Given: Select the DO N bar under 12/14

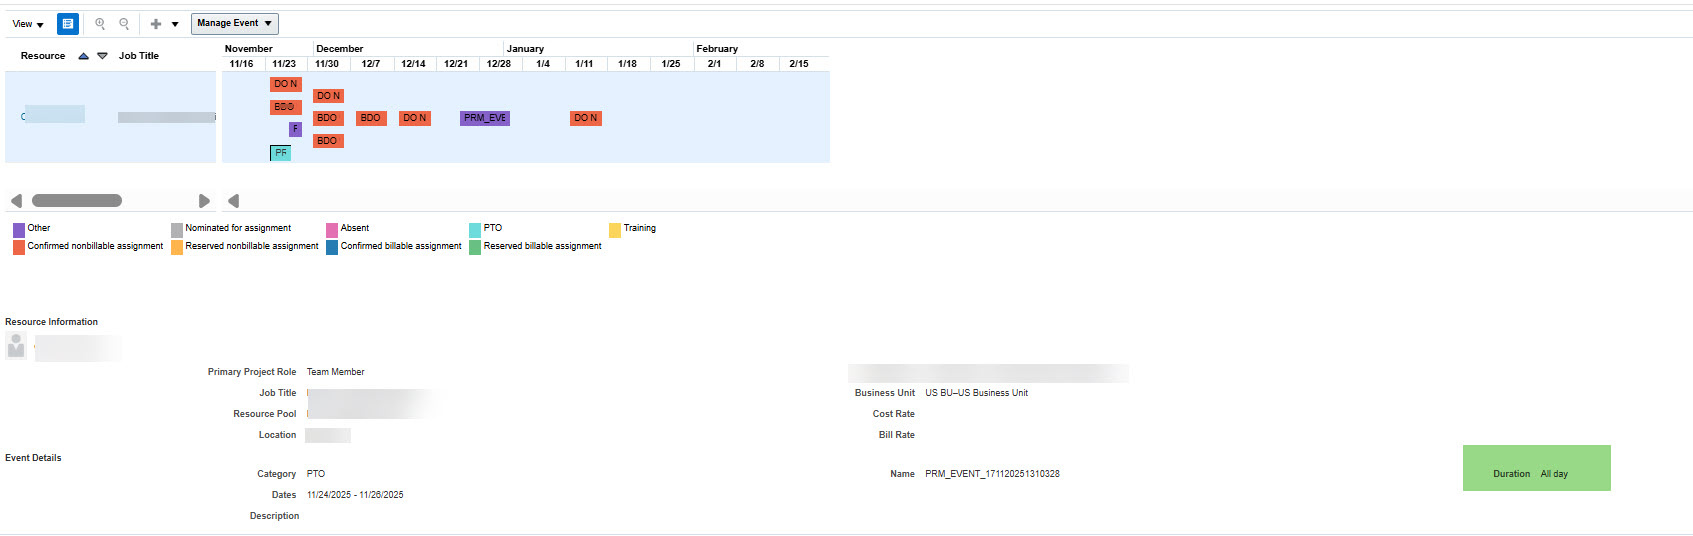Looking at the screenshot, I should (415, 118).
